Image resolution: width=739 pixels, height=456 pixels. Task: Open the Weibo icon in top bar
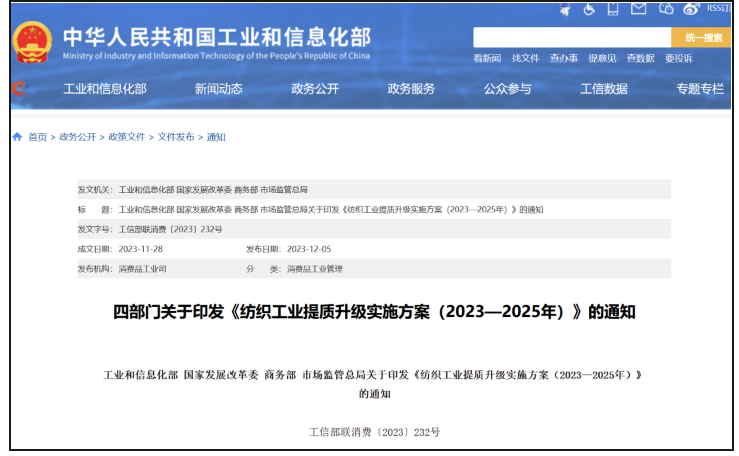[x=691, y=10]
